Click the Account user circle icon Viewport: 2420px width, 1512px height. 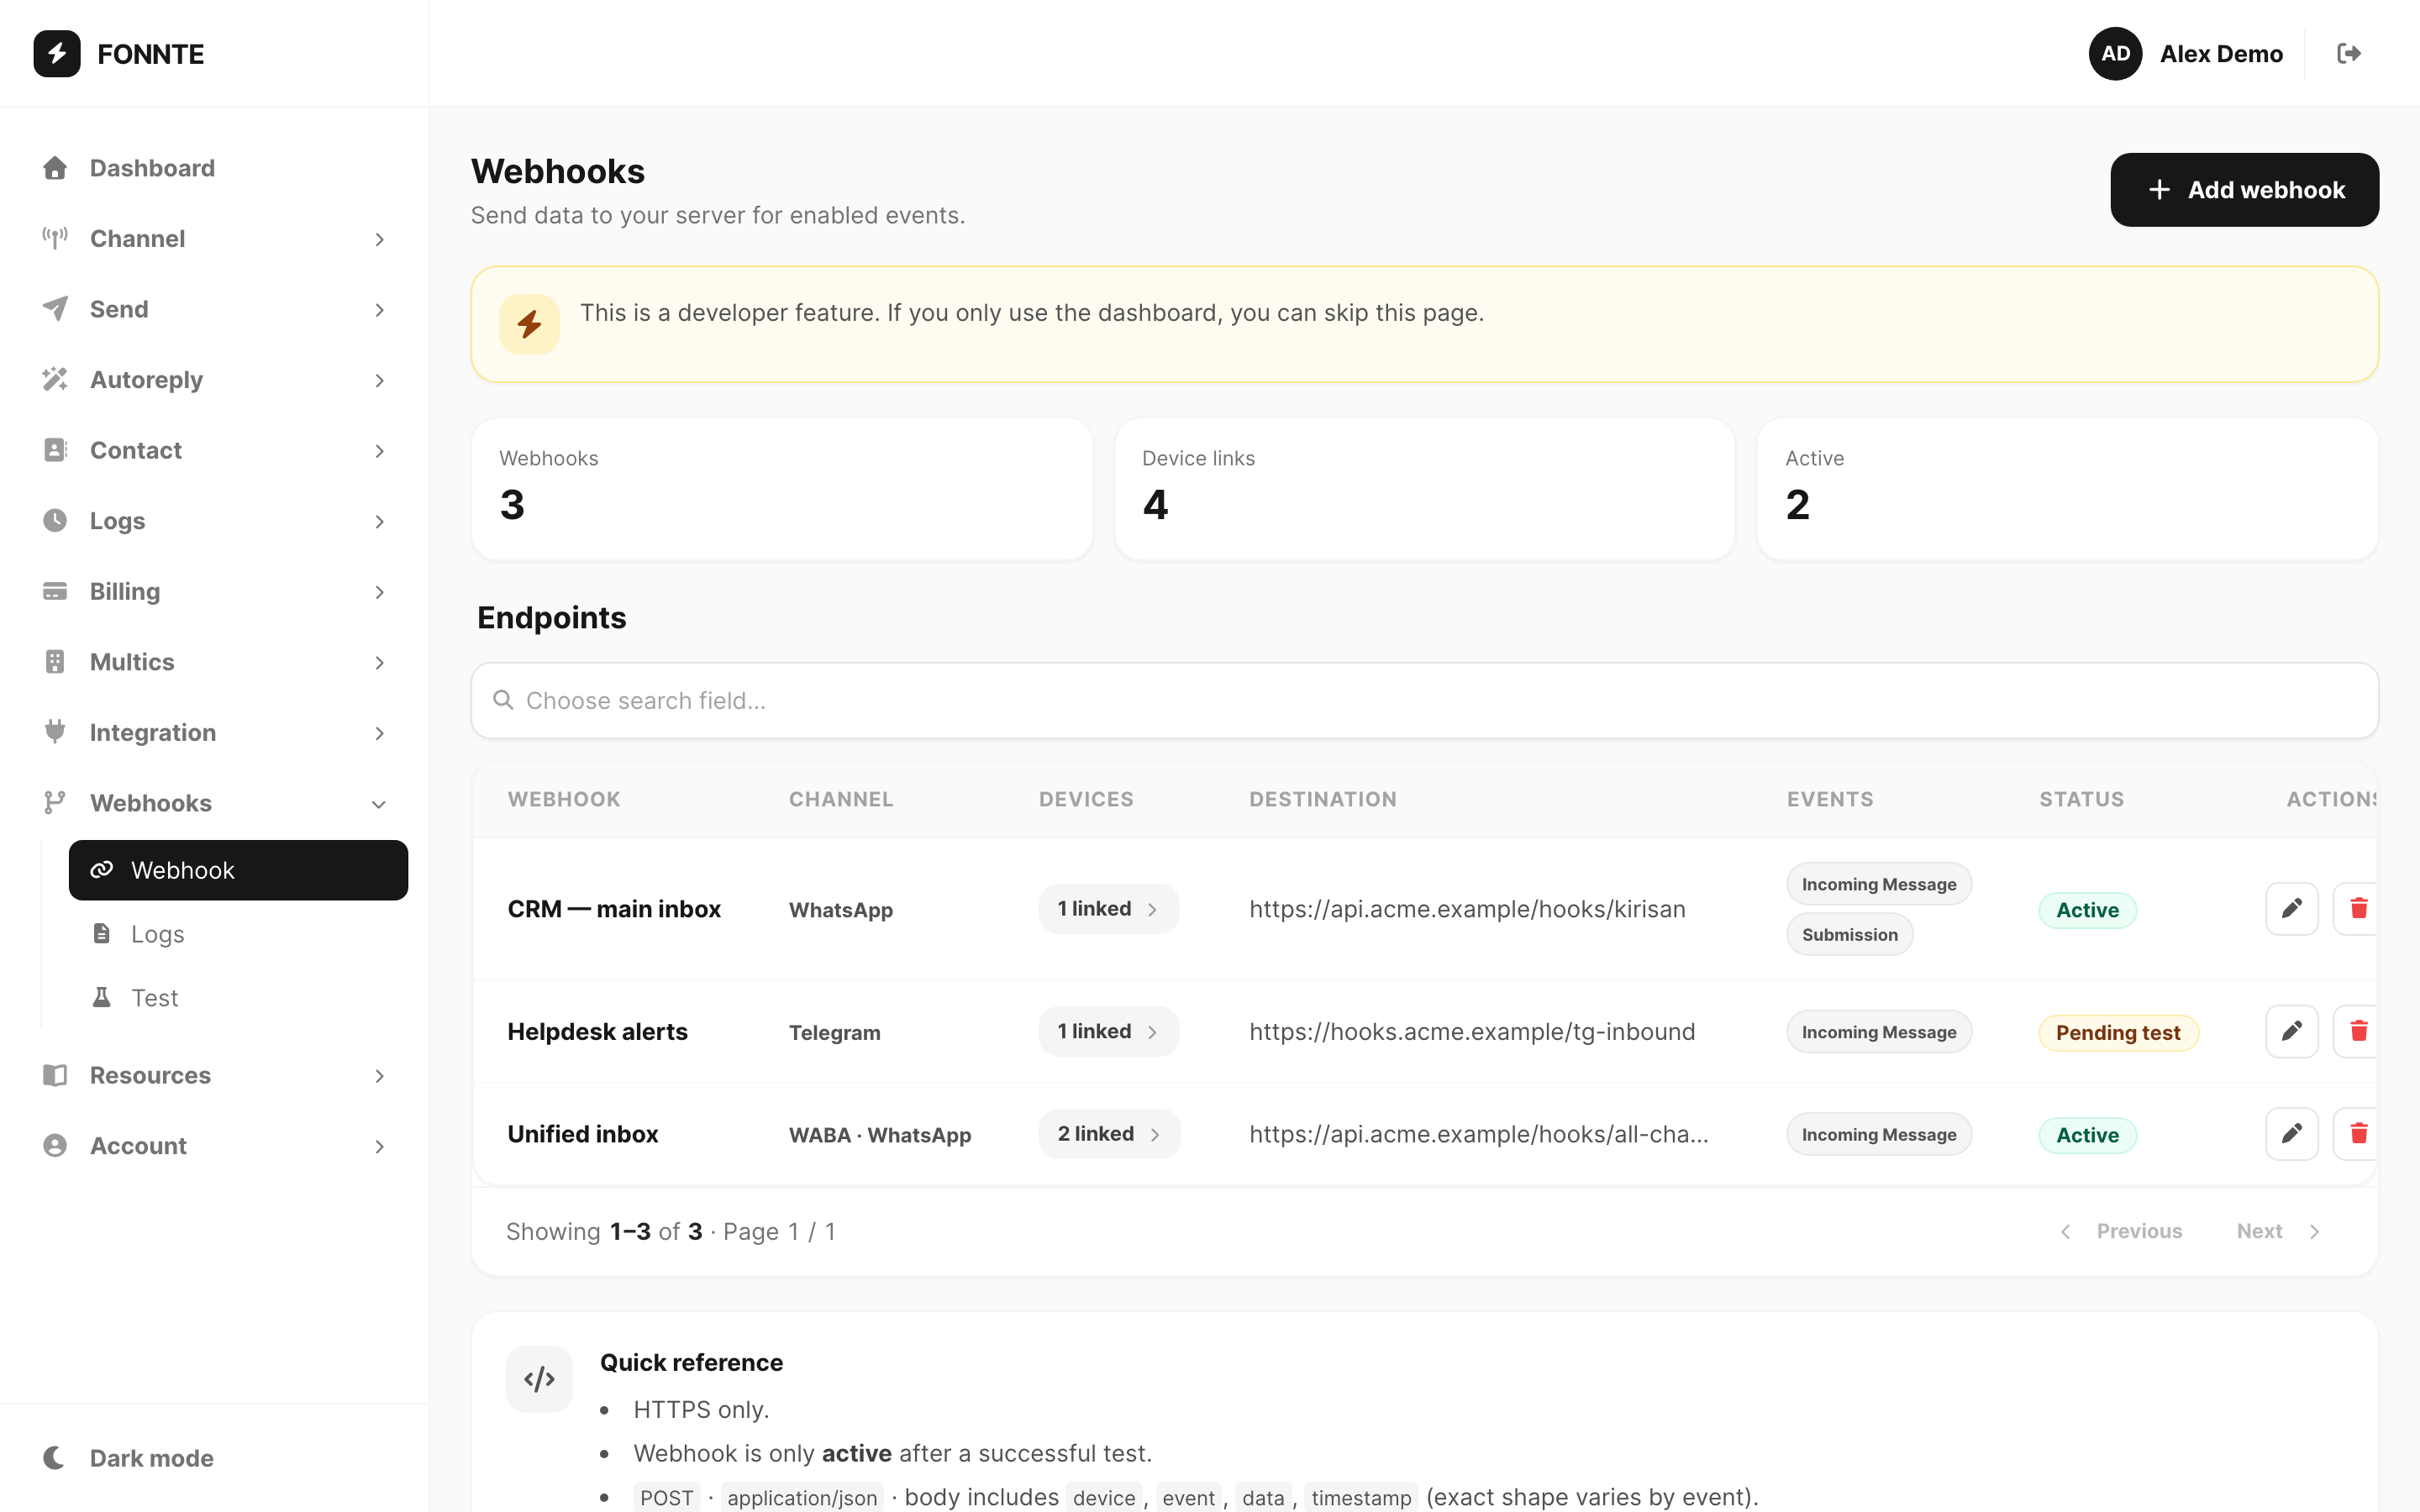coord(55,1146)
